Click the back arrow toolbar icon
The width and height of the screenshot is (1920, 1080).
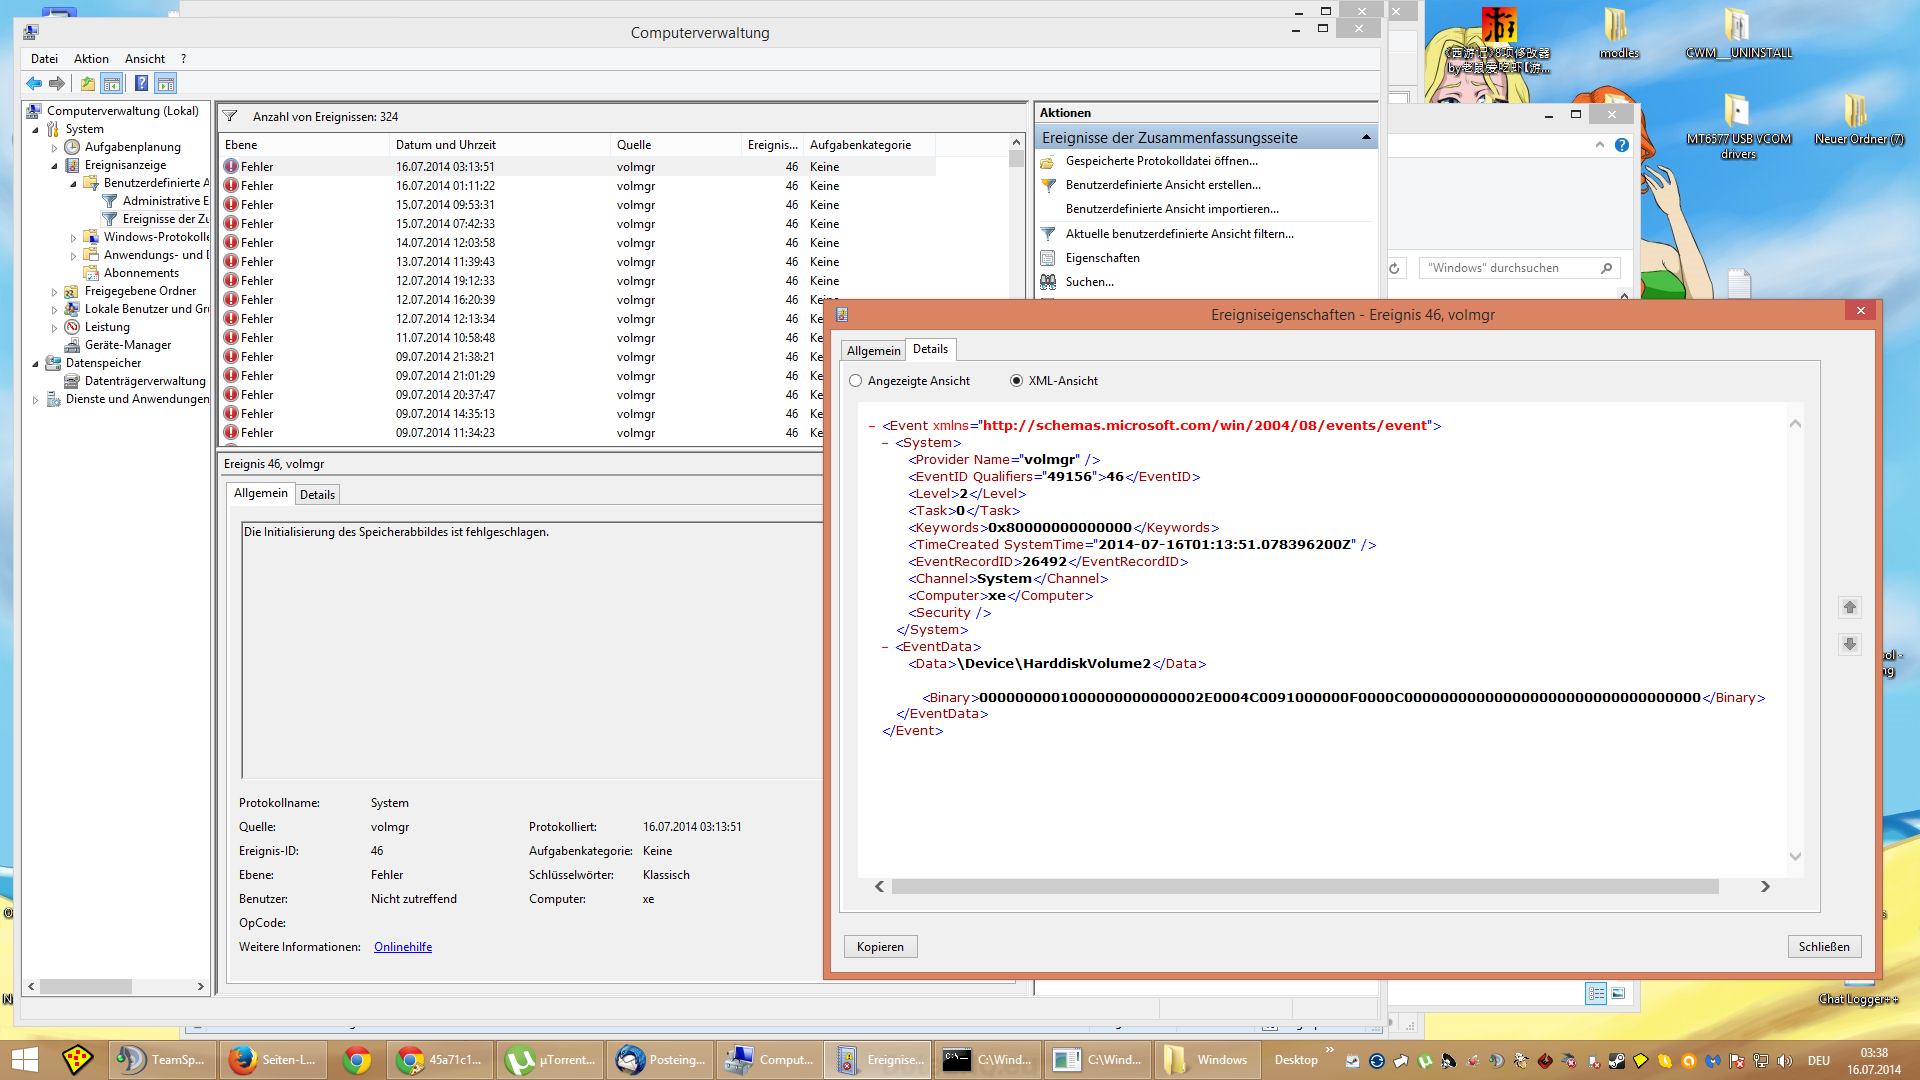click(x=34, y=84)
